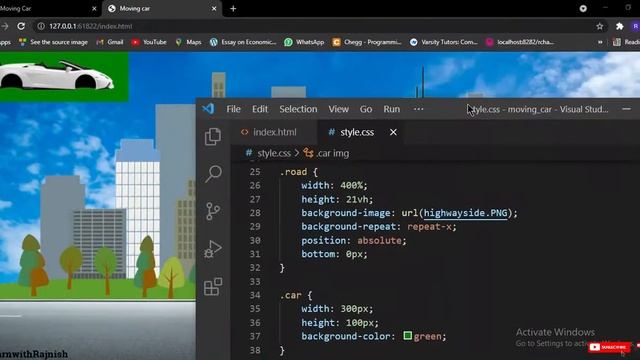Click the YouTube Subscribe button

click(x=609, y=347)
